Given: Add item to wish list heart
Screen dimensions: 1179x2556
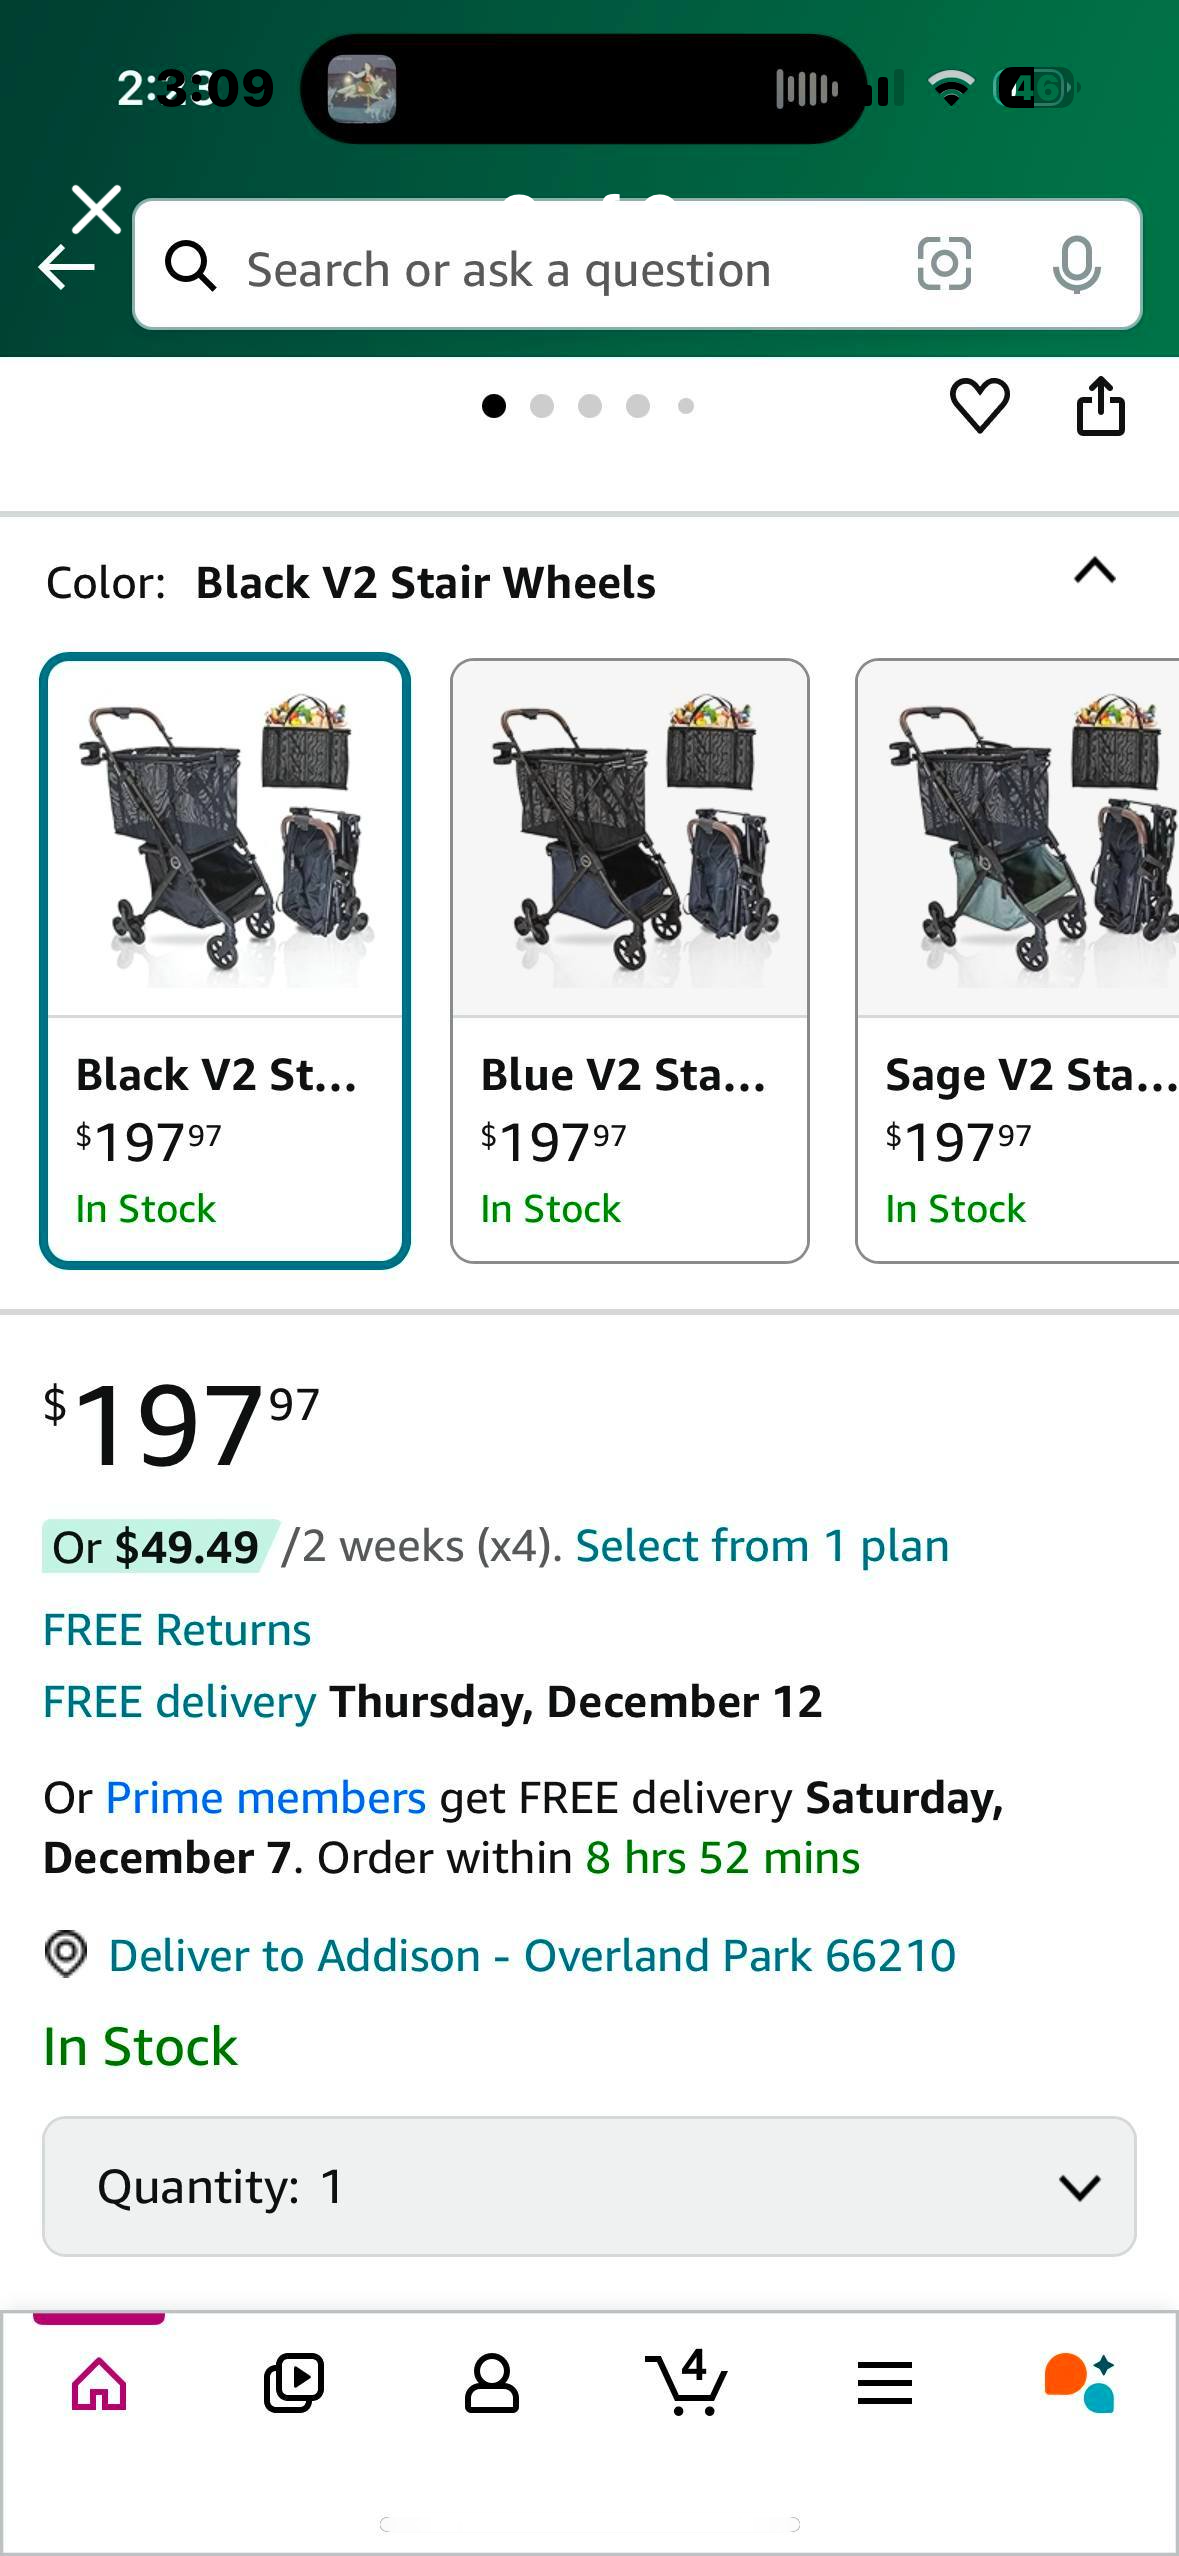Looking at the screenshot, I should [979, 406].
